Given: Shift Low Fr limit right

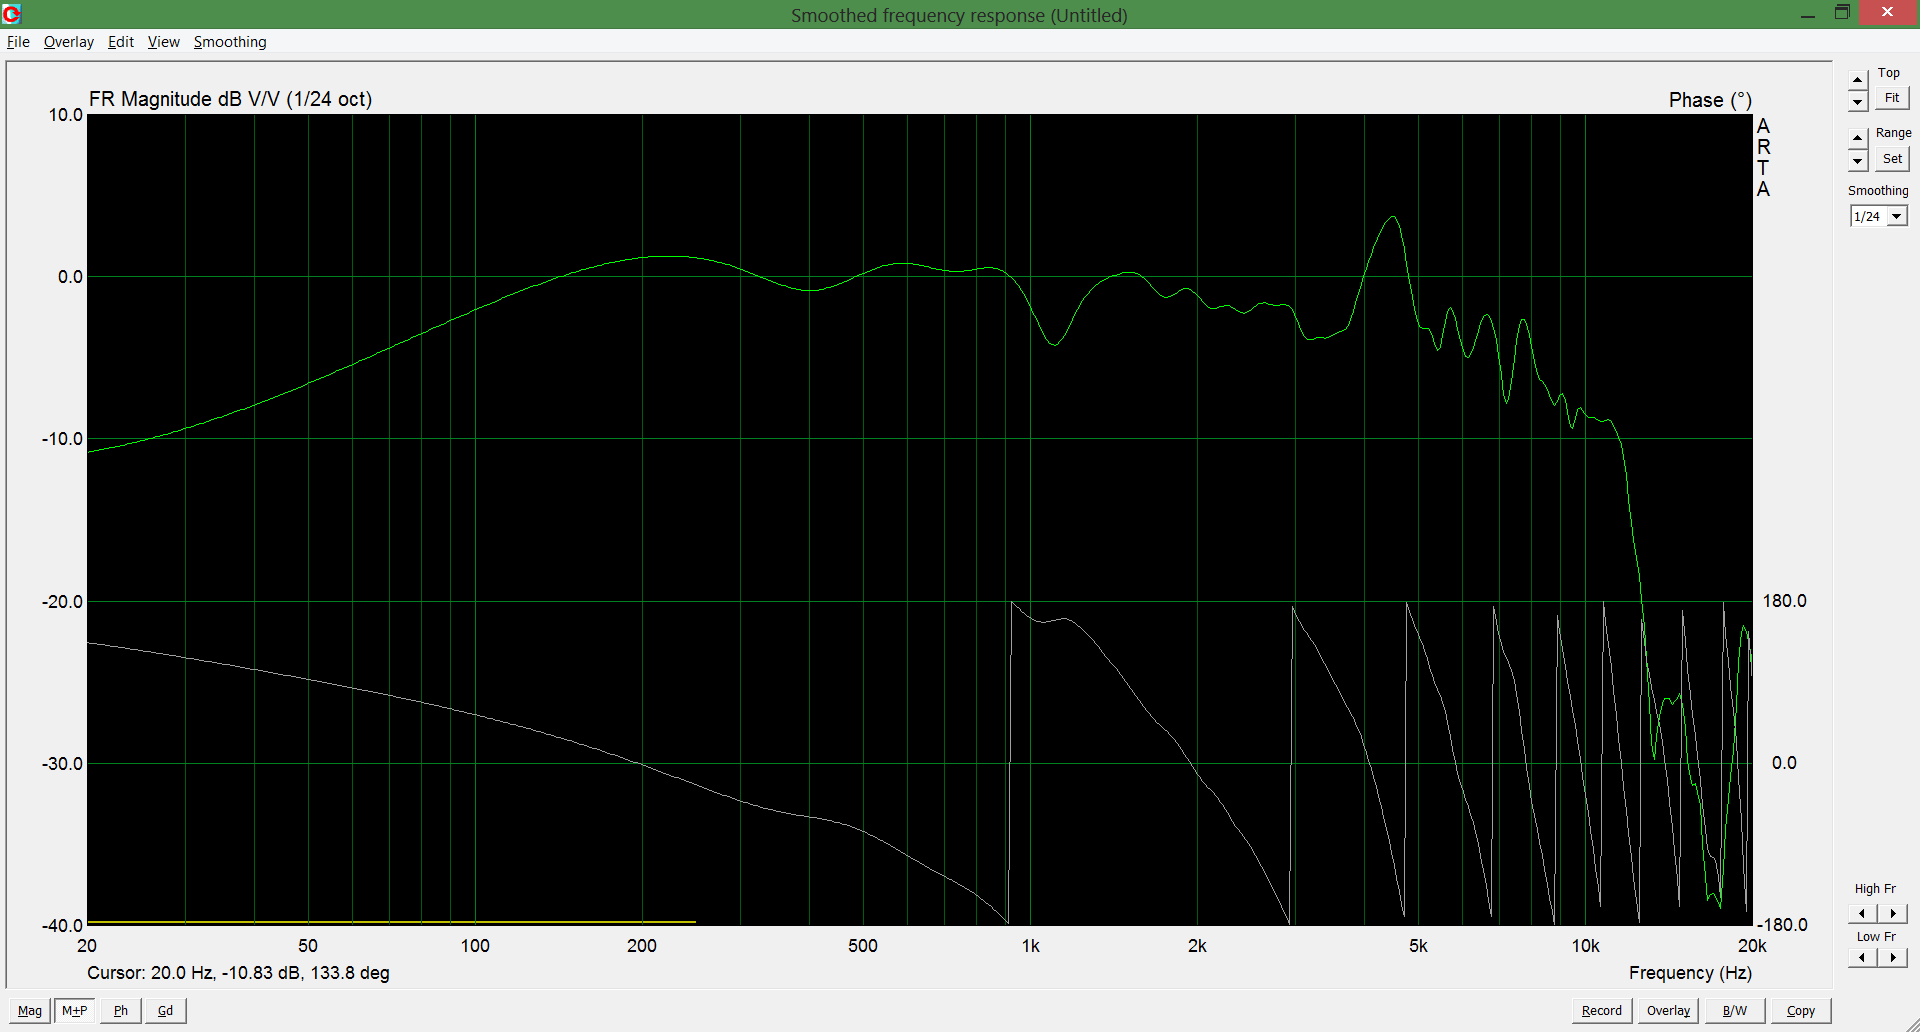Looking at the screenshot, I should pos(1892,957).
